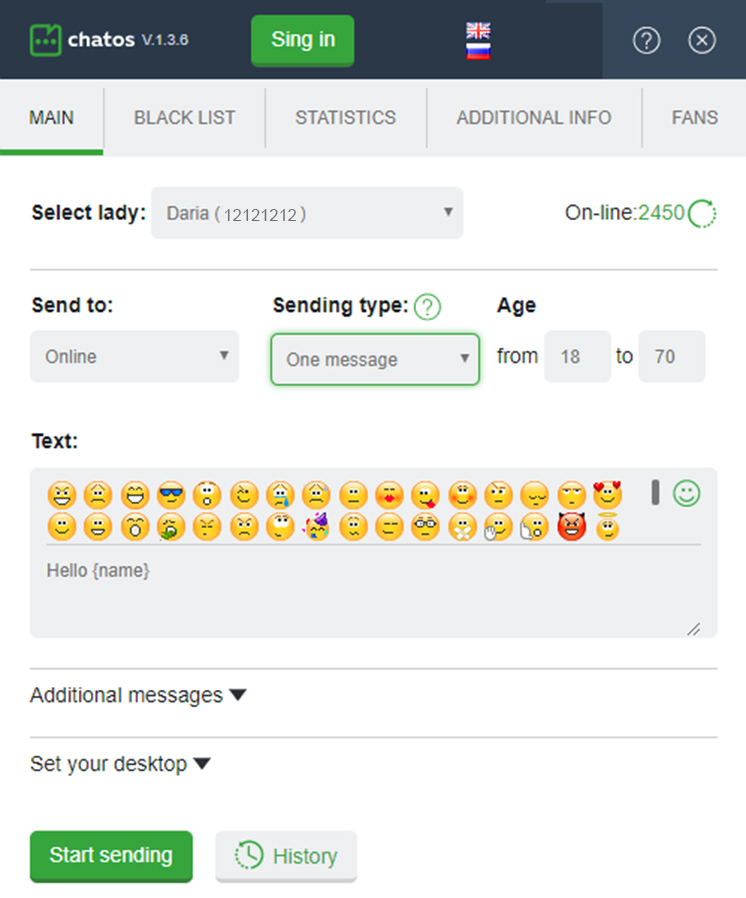This screenshot has height=898, width=746.
Task: Add the red devil emoji
Action: 571,527
